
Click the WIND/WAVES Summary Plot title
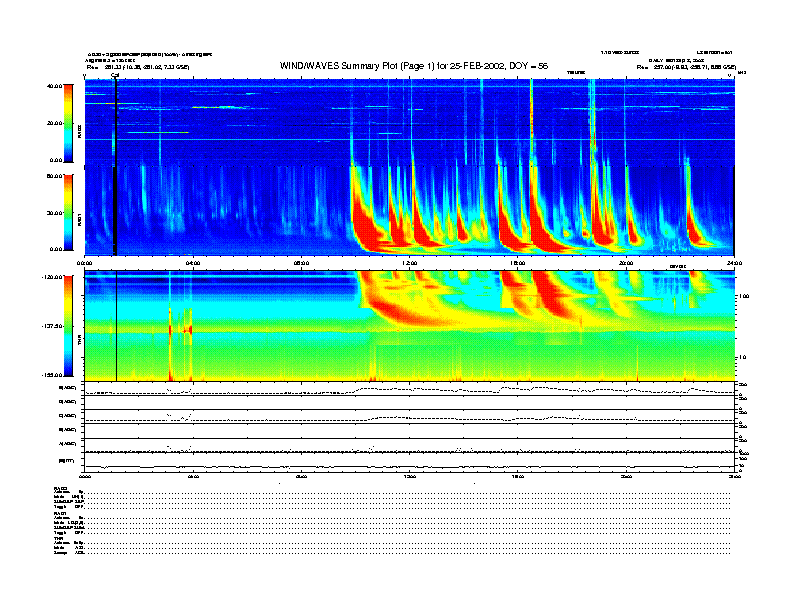click(x=414, y=66)
